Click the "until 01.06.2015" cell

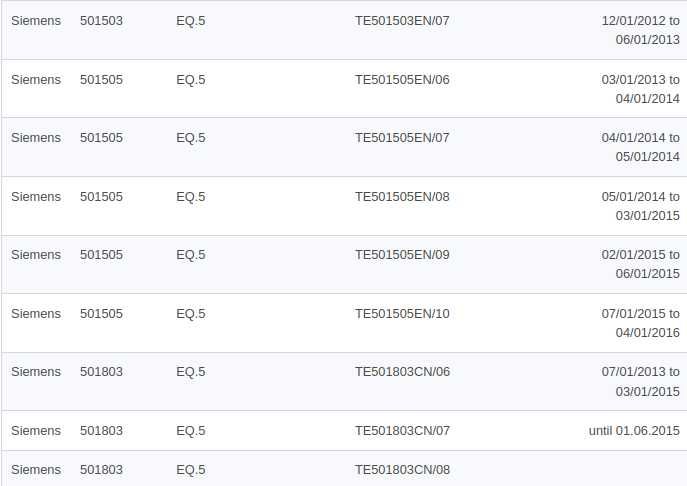point(634,431)
